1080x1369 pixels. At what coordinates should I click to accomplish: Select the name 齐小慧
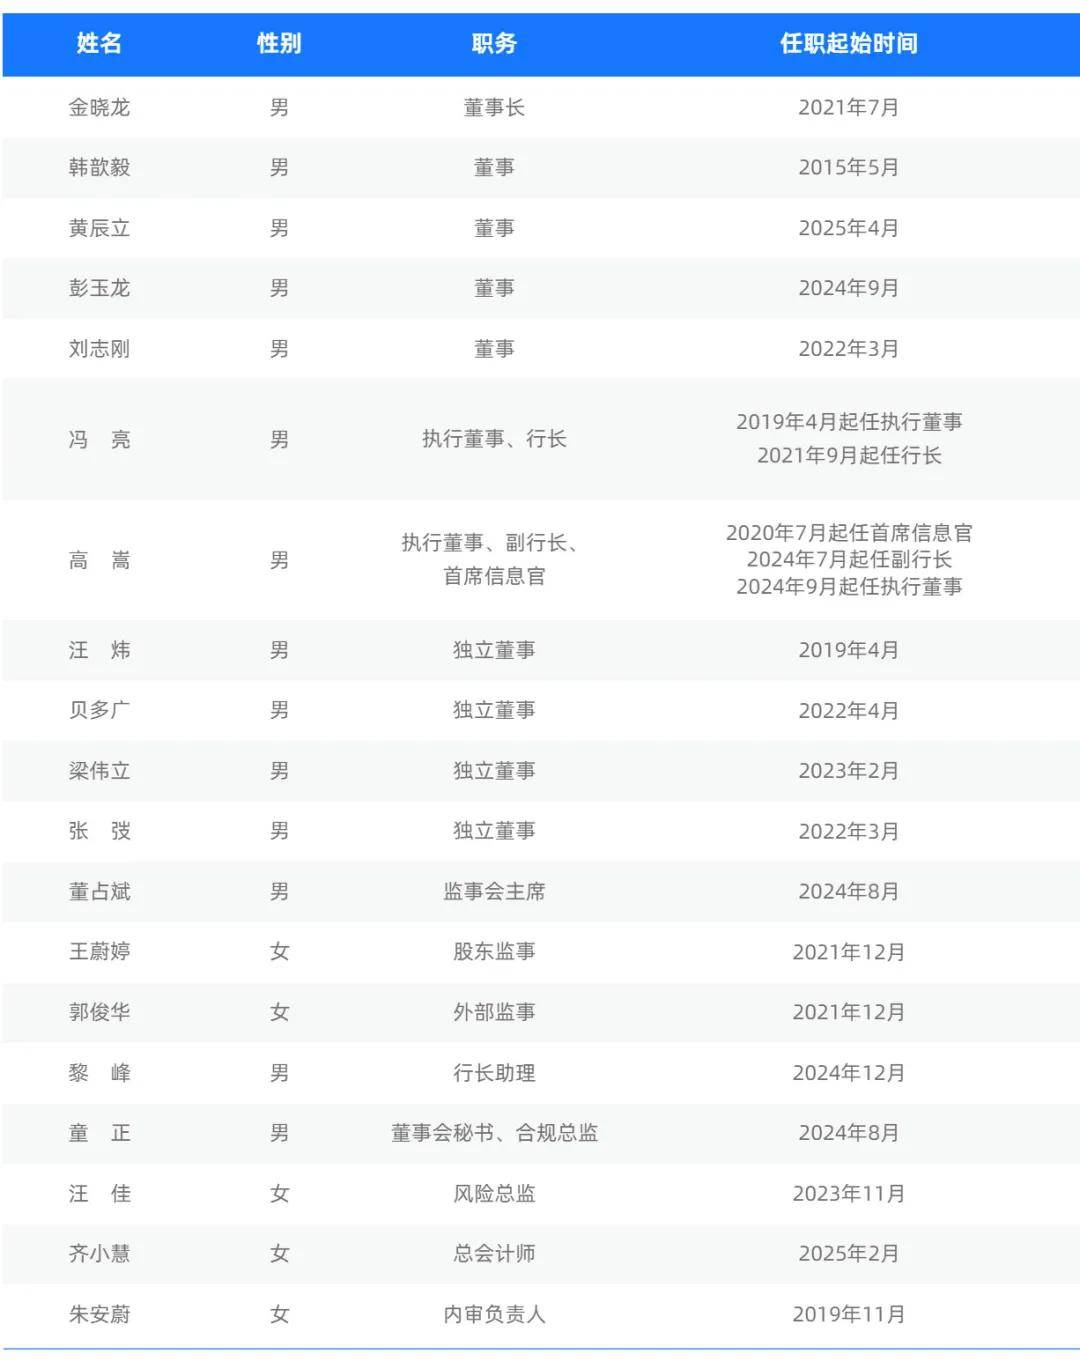99,1253
